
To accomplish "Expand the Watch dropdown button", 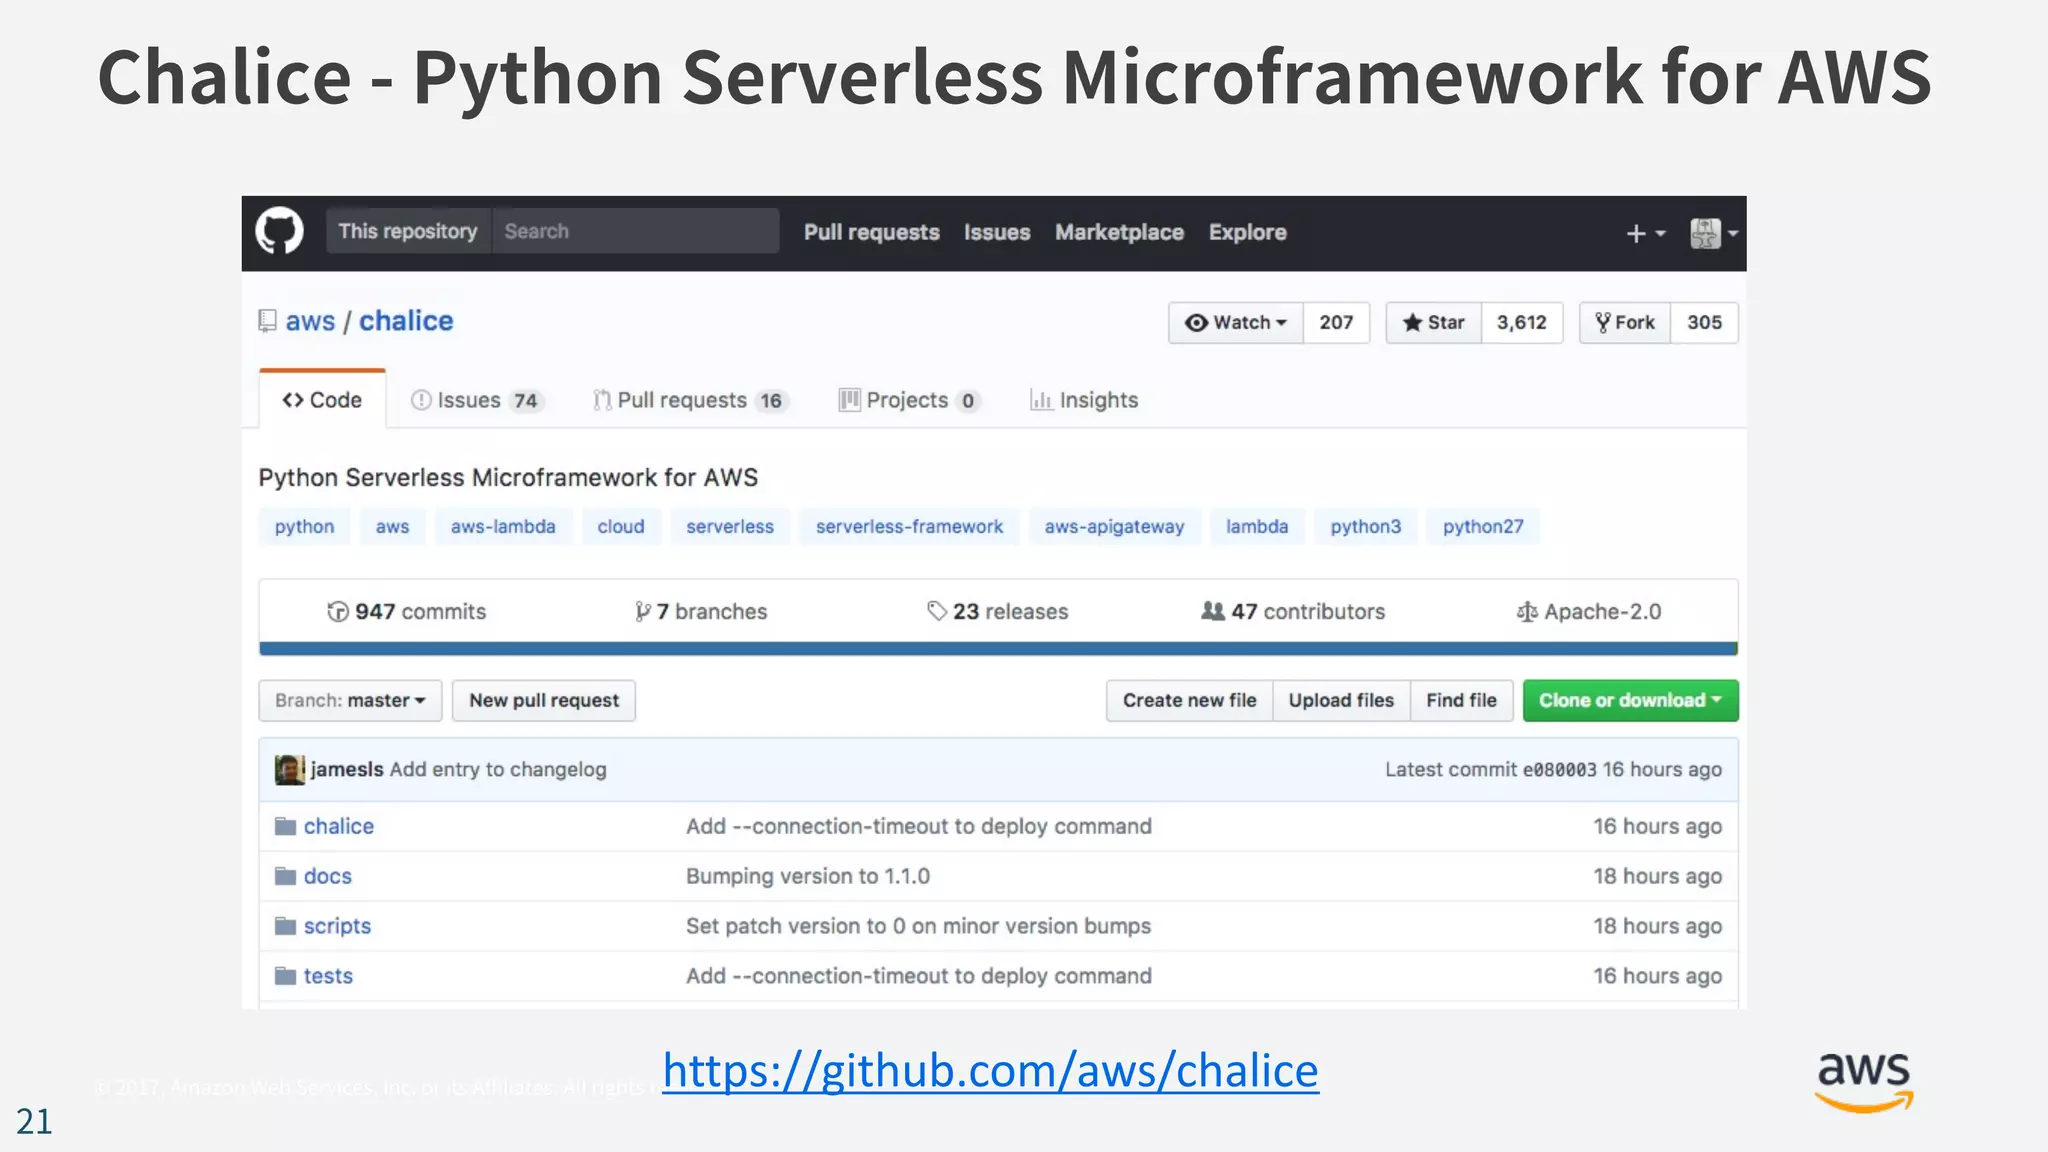I will point(1236,323).
